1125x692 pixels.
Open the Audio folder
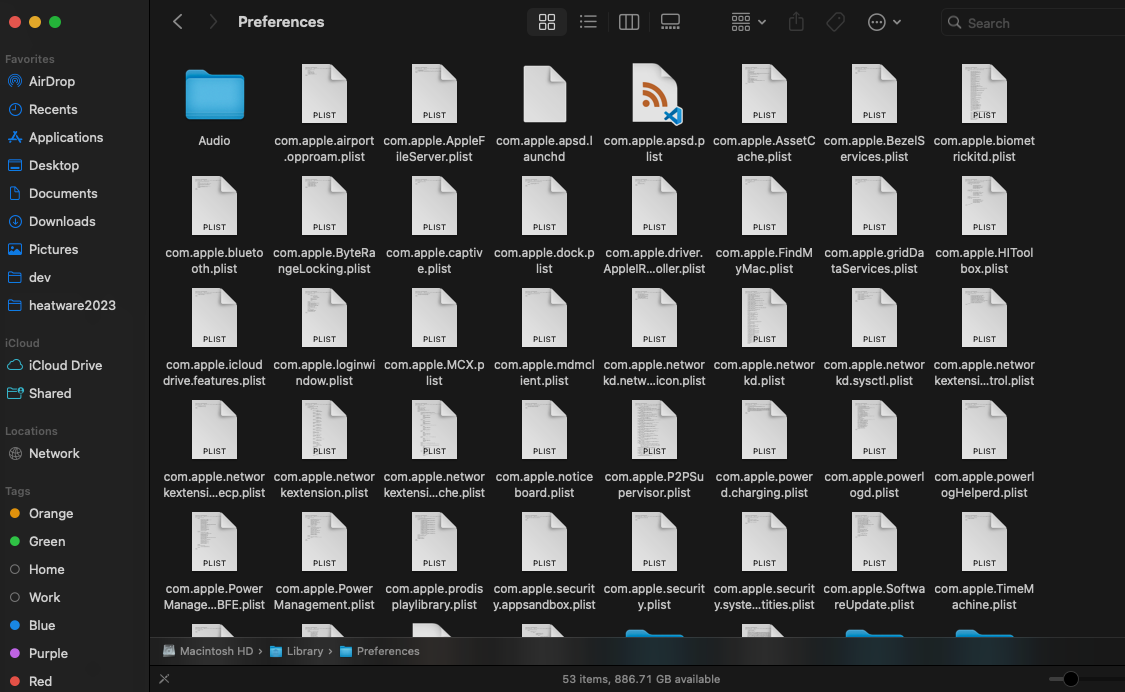214,95
